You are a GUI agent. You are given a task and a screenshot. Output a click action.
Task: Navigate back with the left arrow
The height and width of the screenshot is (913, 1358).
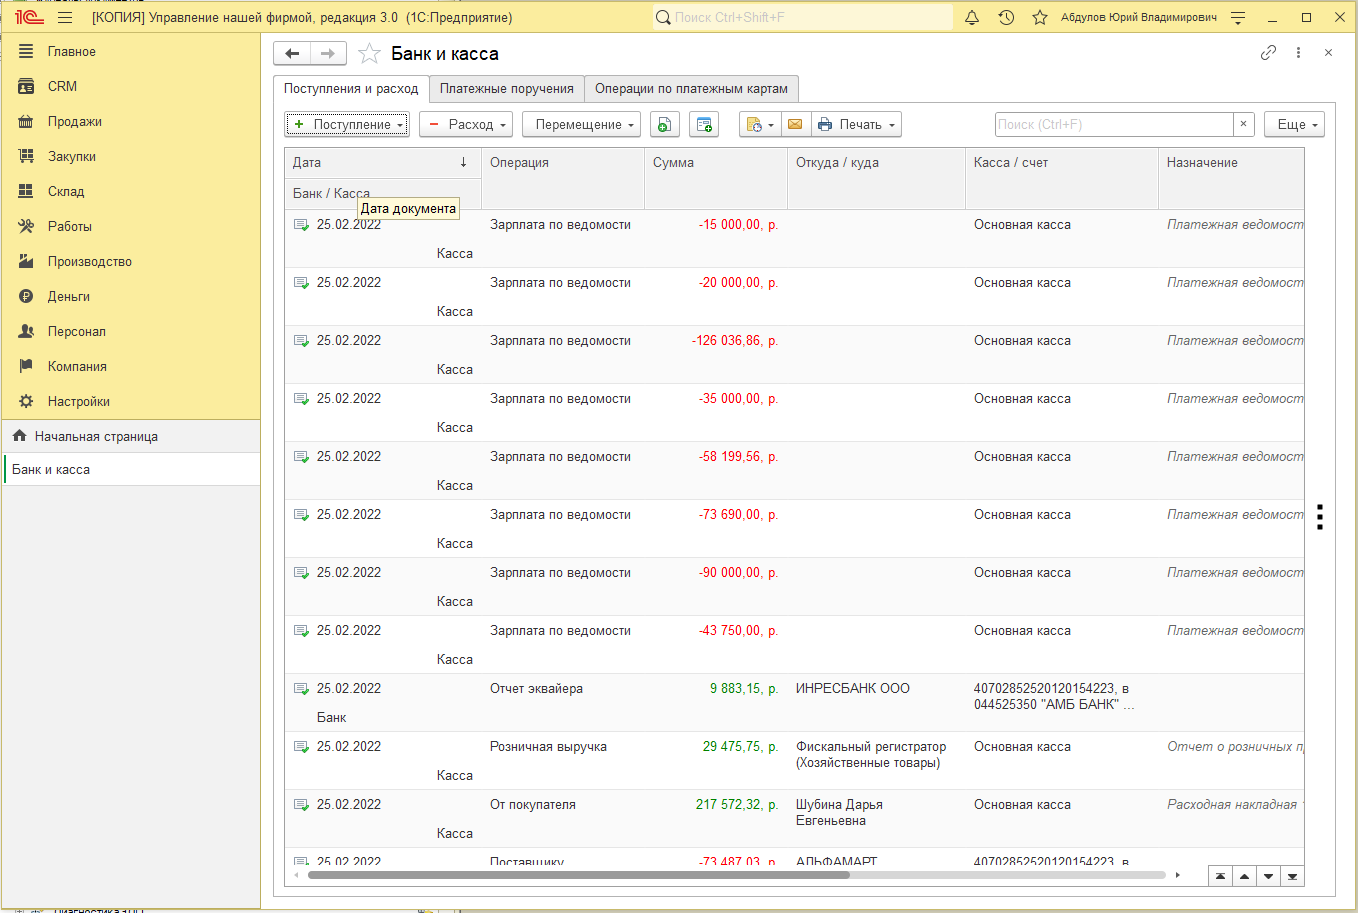(292, 53)
